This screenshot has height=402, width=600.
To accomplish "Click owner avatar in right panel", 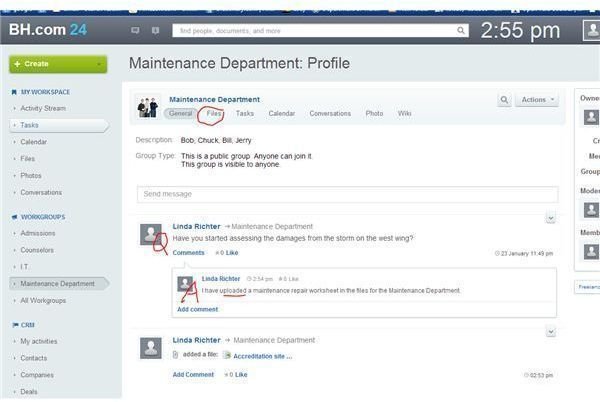I will pos(591,117).
